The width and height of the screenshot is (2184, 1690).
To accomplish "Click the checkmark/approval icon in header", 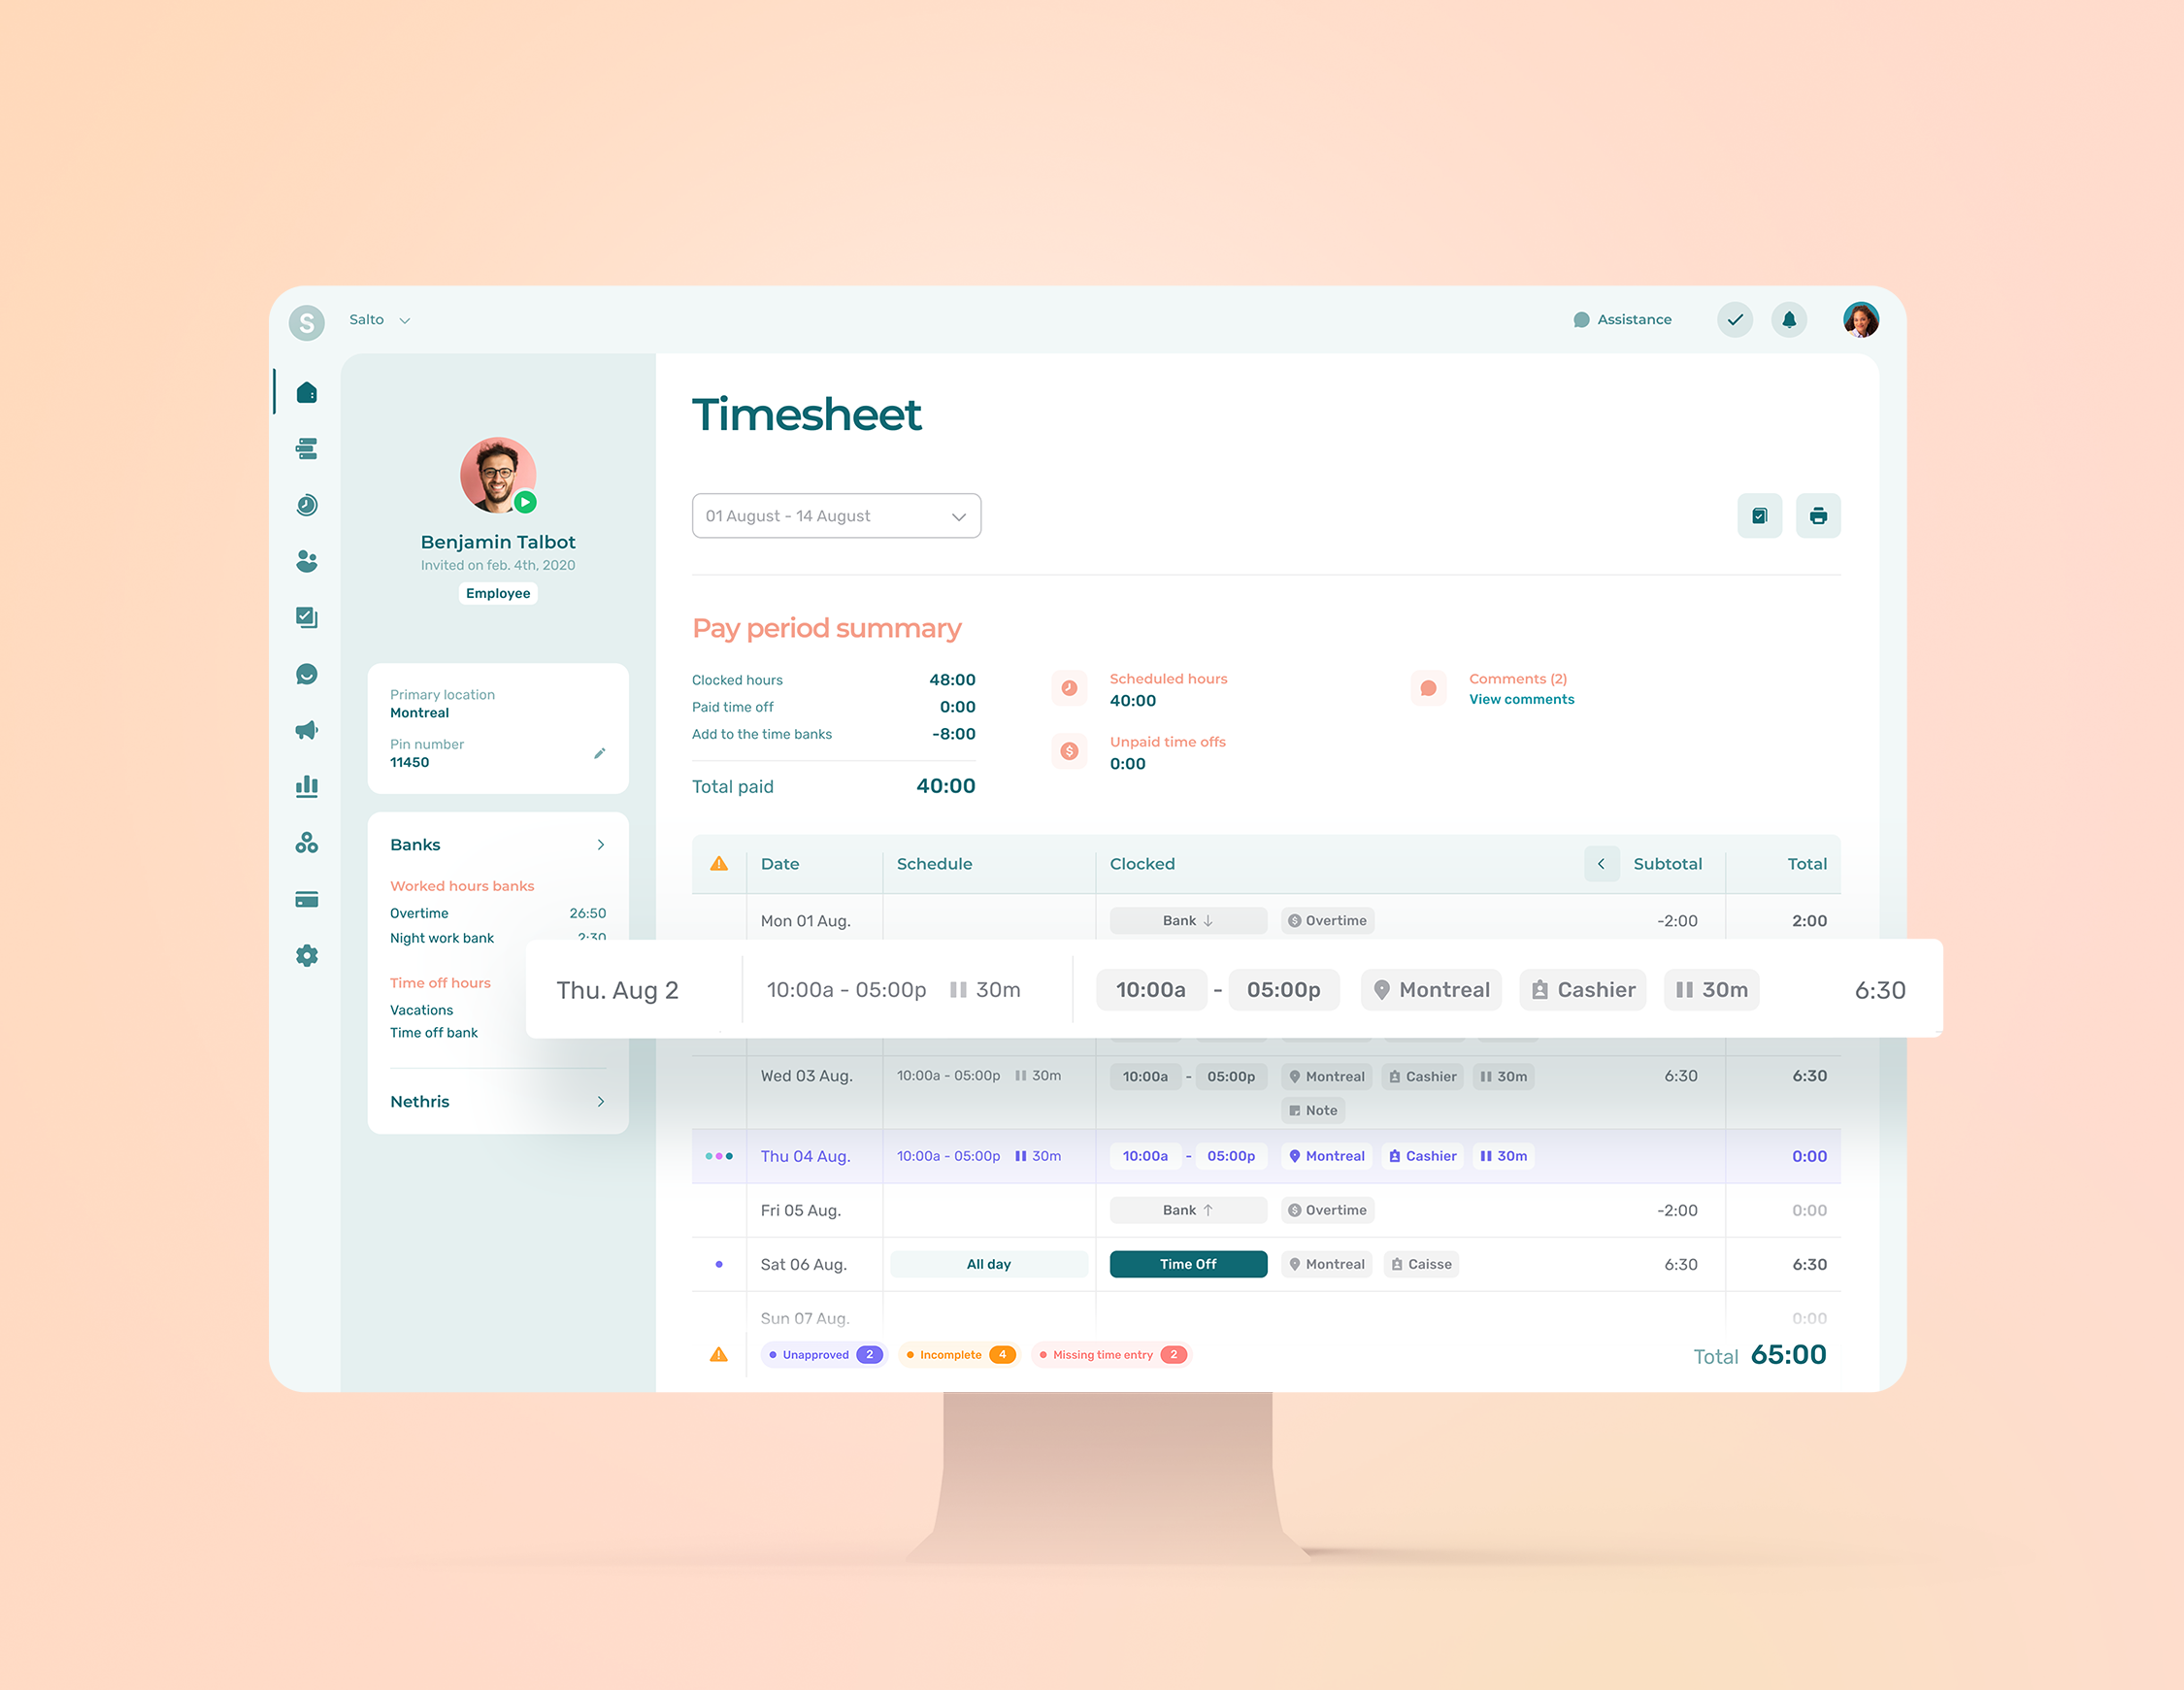I will click(1734, 321).
